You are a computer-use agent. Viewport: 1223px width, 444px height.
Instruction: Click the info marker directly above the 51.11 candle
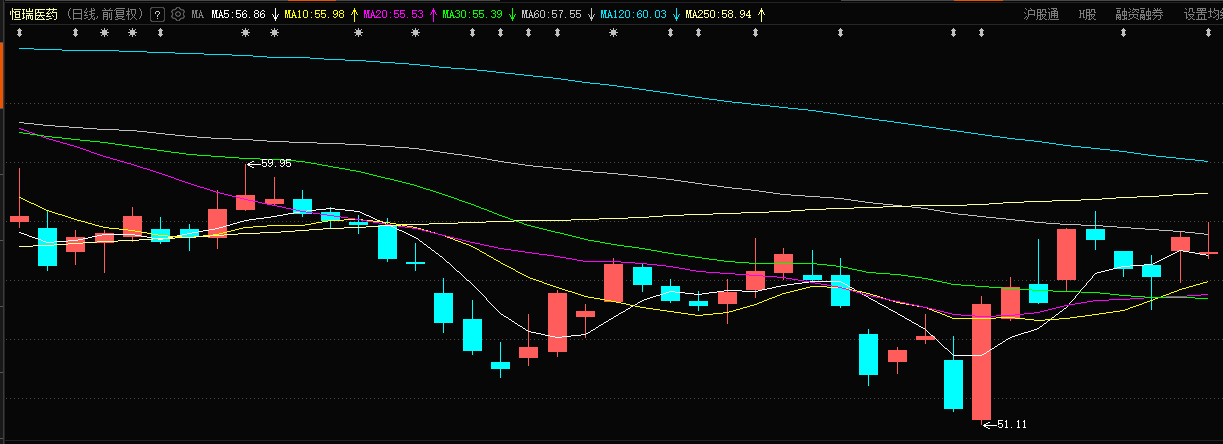(981, 33)
